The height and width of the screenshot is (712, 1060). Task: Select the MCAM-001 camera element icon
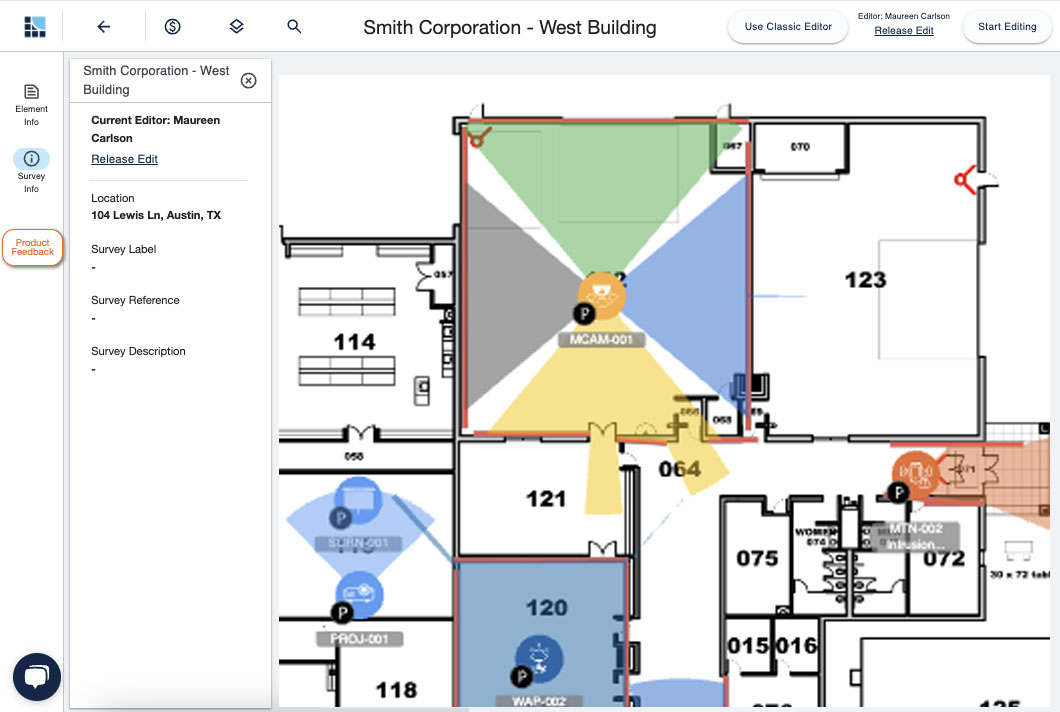coord(602,295)
